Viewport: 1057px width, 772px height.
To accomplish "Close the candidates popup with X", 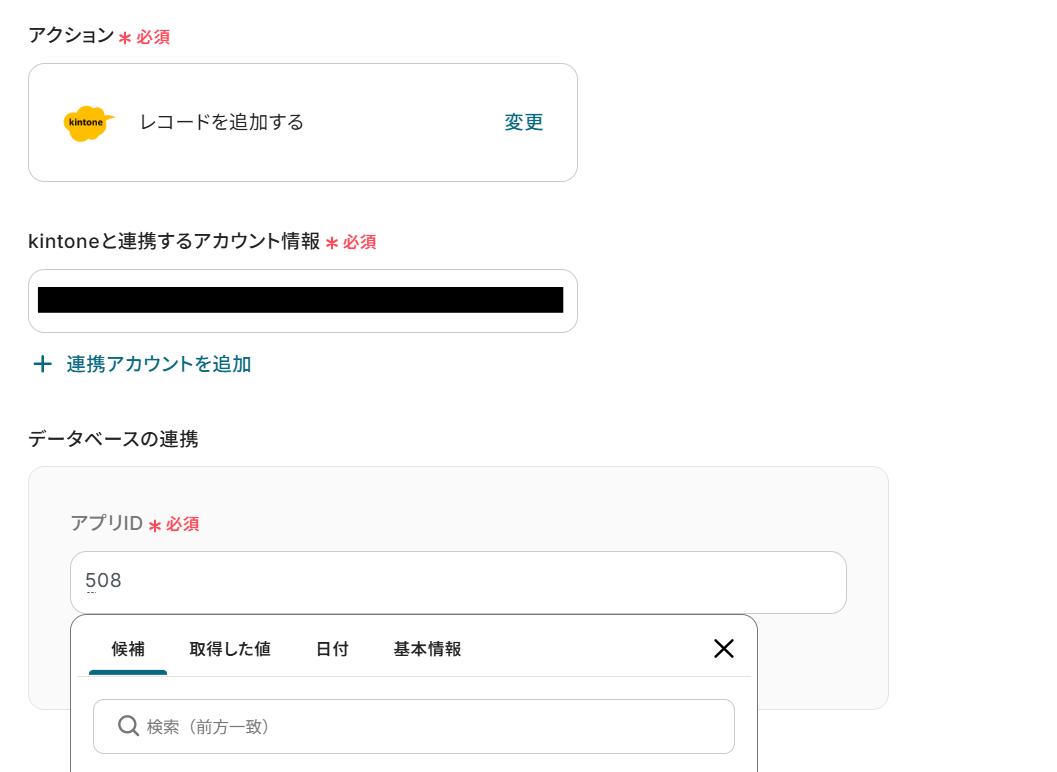I will 724,648.
